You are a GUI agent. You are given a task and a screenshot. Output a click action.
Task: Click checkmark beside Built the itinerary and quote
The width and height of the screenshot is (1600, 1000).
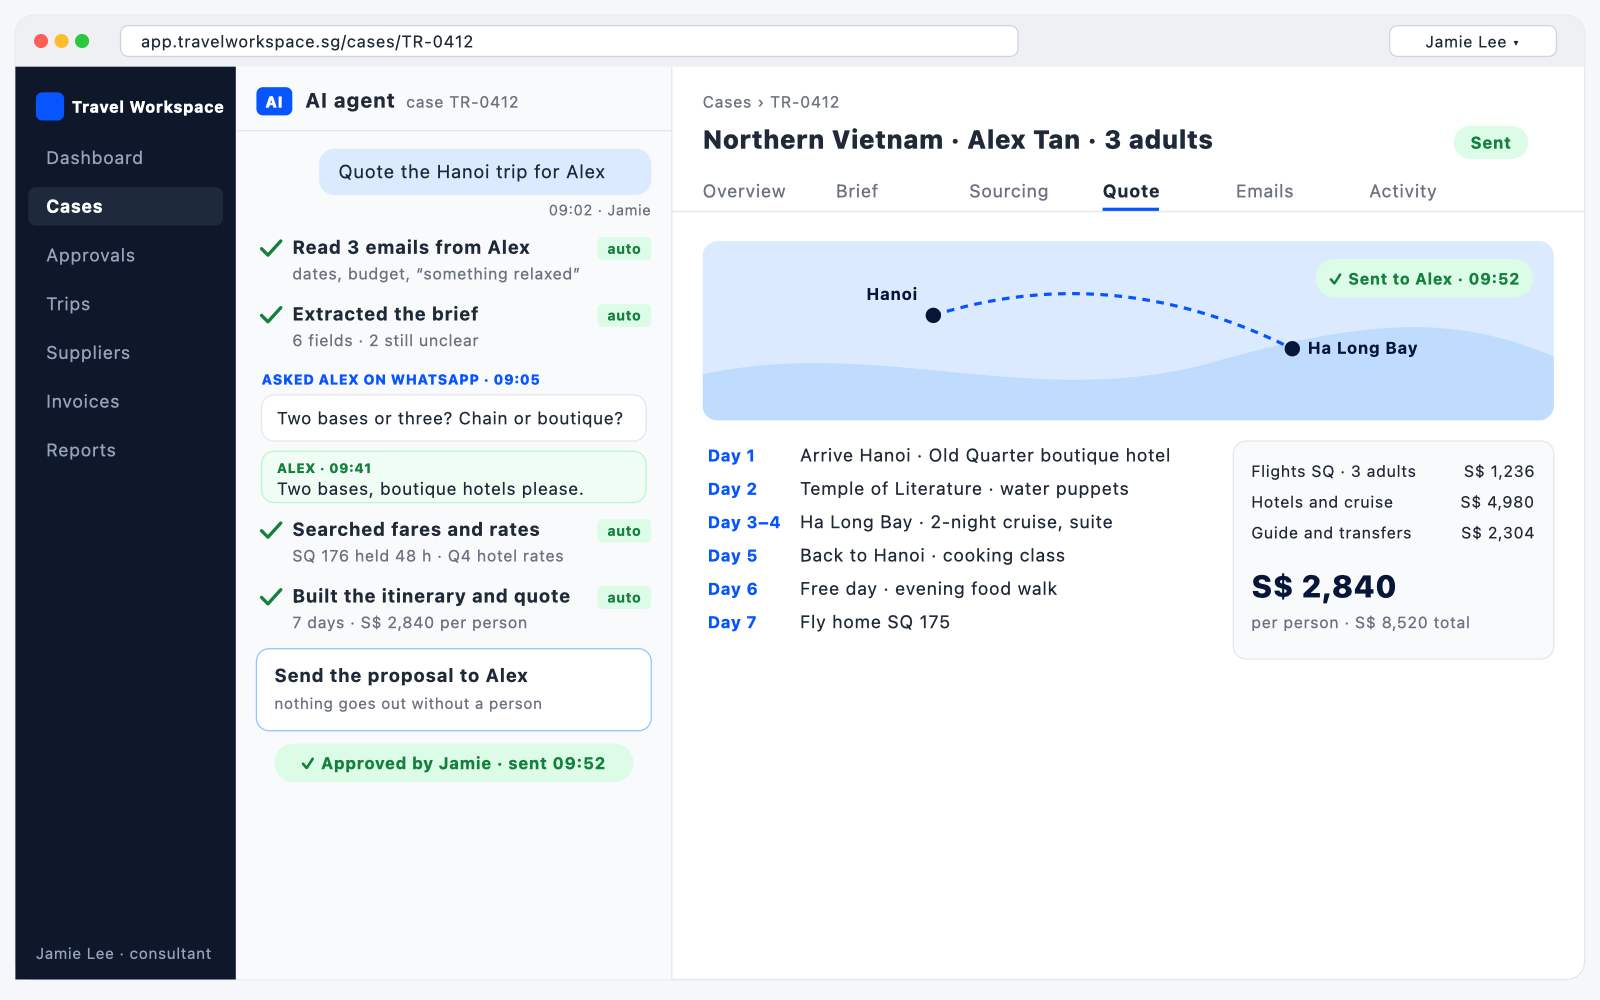(270, 597)
